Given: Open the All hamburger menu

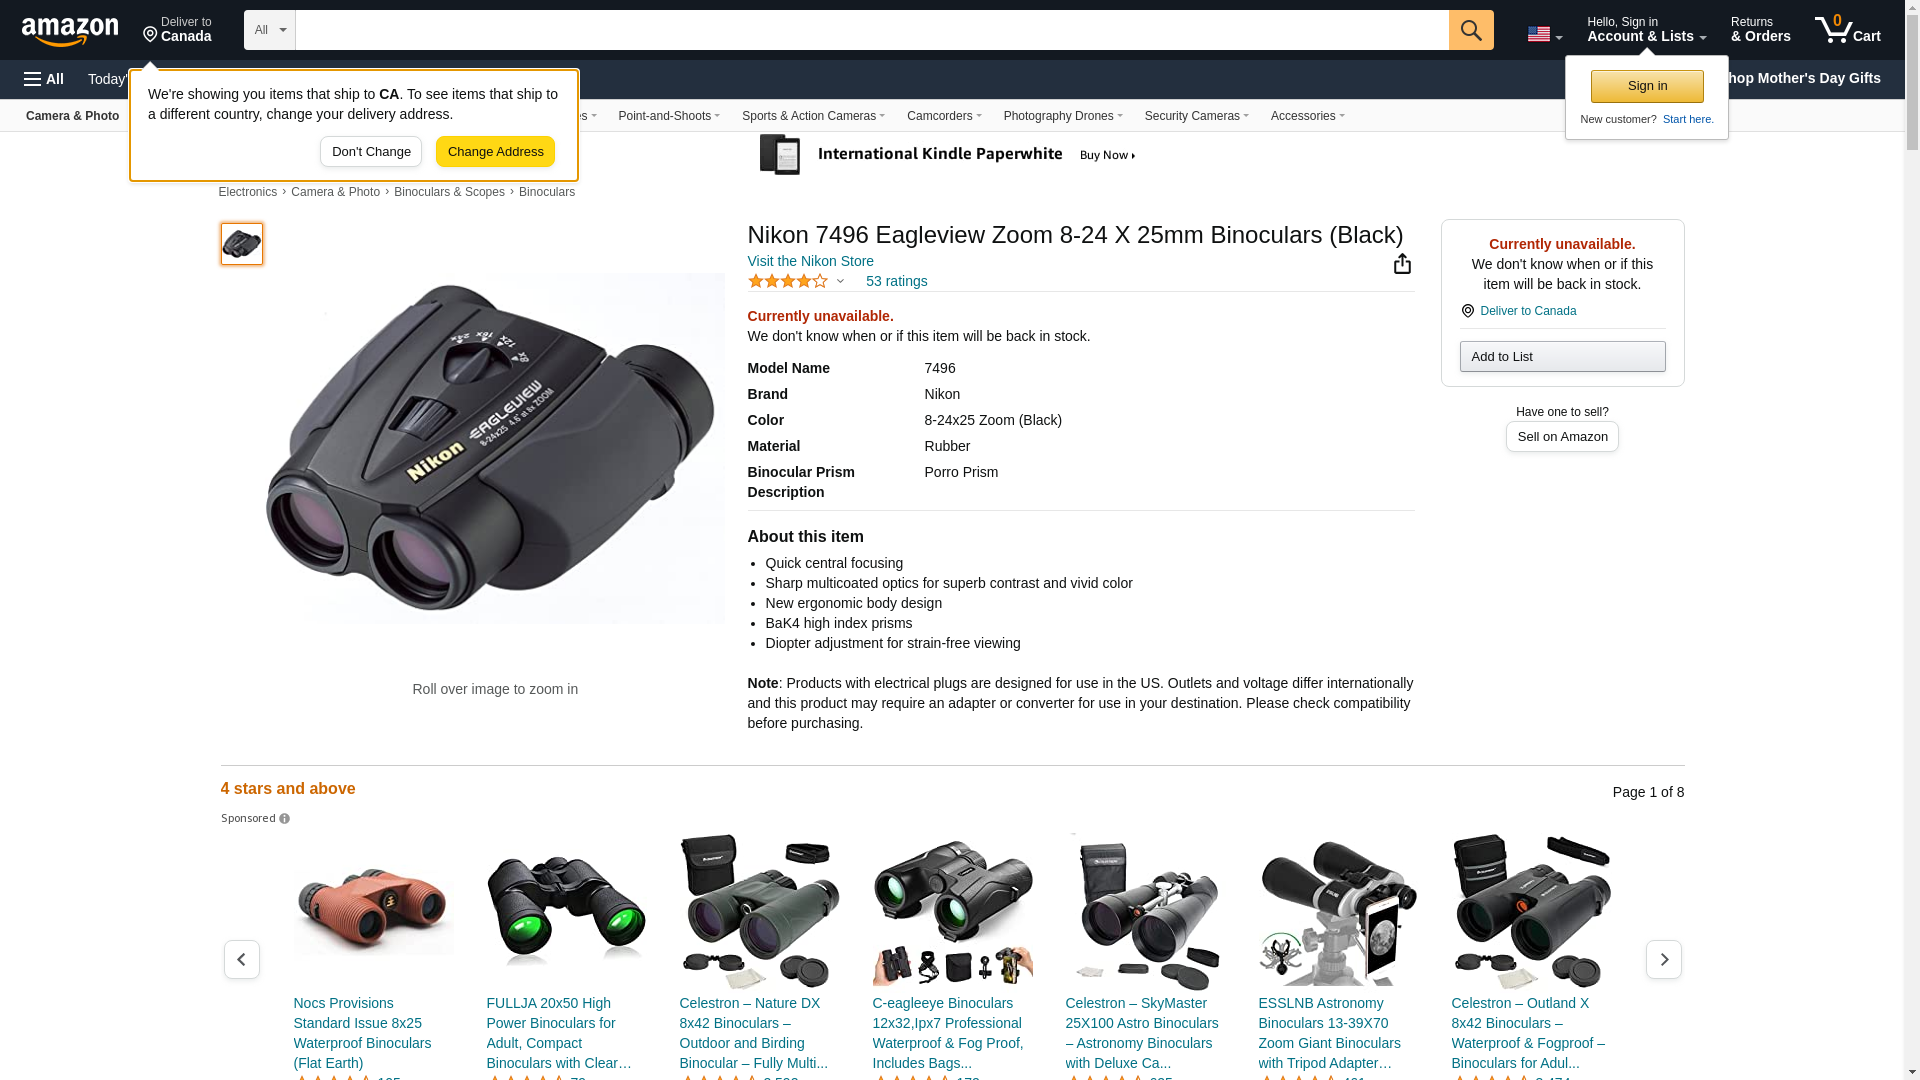Looking at the screenshot, I should pyautogui.click(x=44, y=79).
